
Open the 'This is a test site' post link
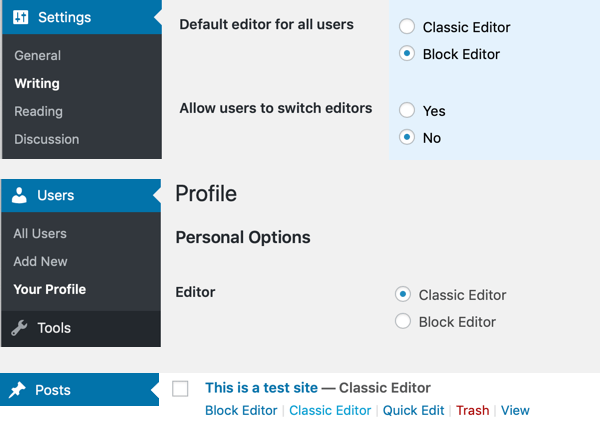[261, 388]
